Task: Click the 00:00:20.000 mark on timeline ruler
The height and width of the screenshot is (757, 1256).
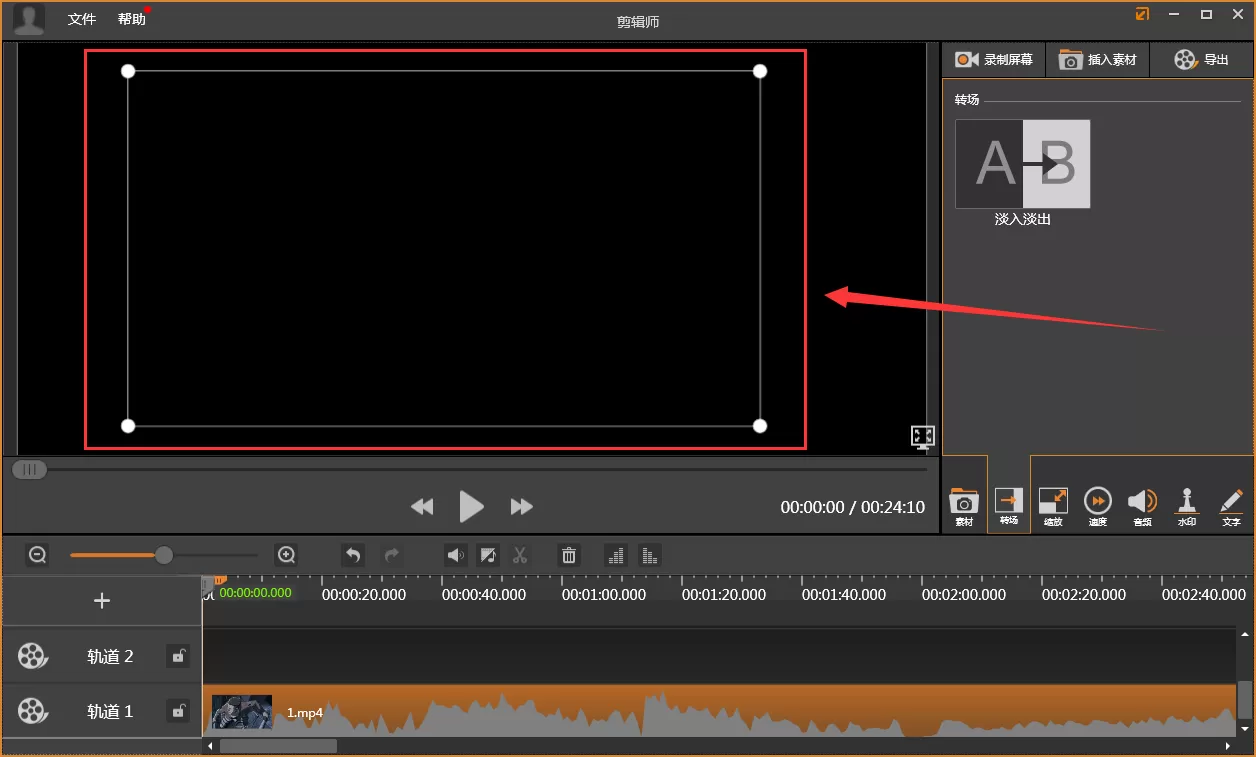Action: [363, 594]
